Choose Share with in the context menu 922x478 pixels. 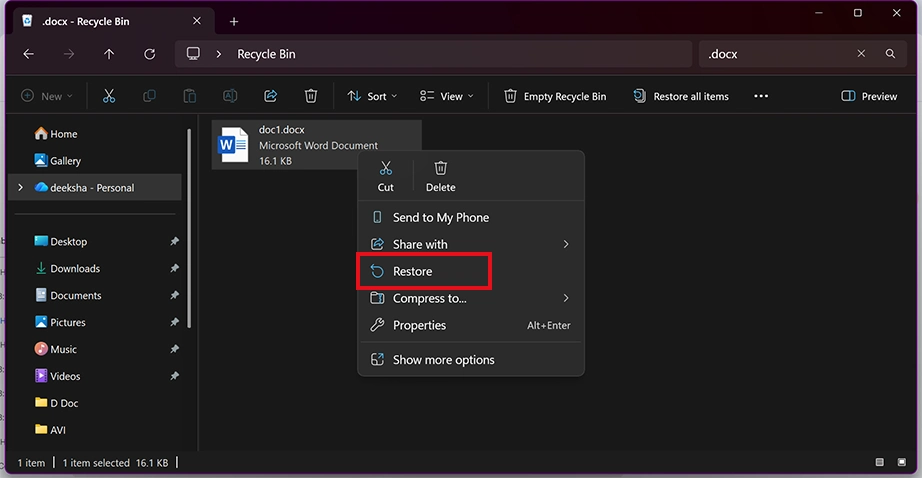point(471,244)
